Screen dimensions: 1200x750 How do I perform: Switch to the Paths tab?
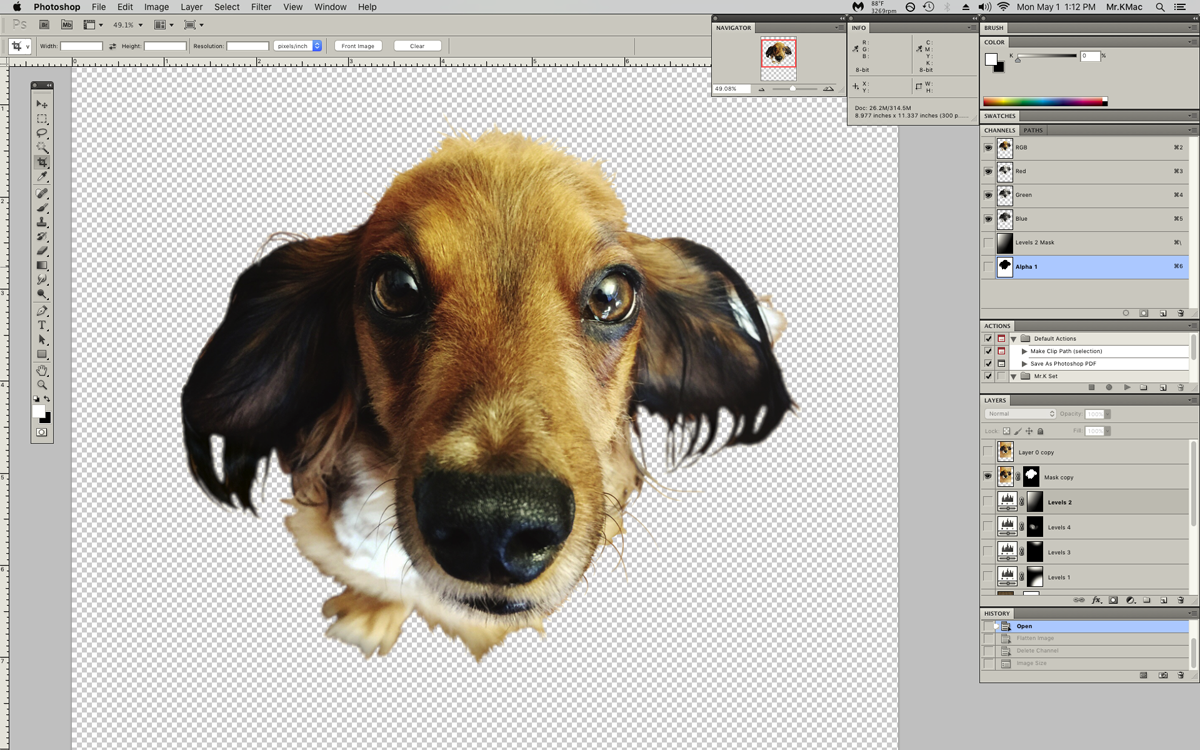pyautogui.click(x=1033, y=130)
